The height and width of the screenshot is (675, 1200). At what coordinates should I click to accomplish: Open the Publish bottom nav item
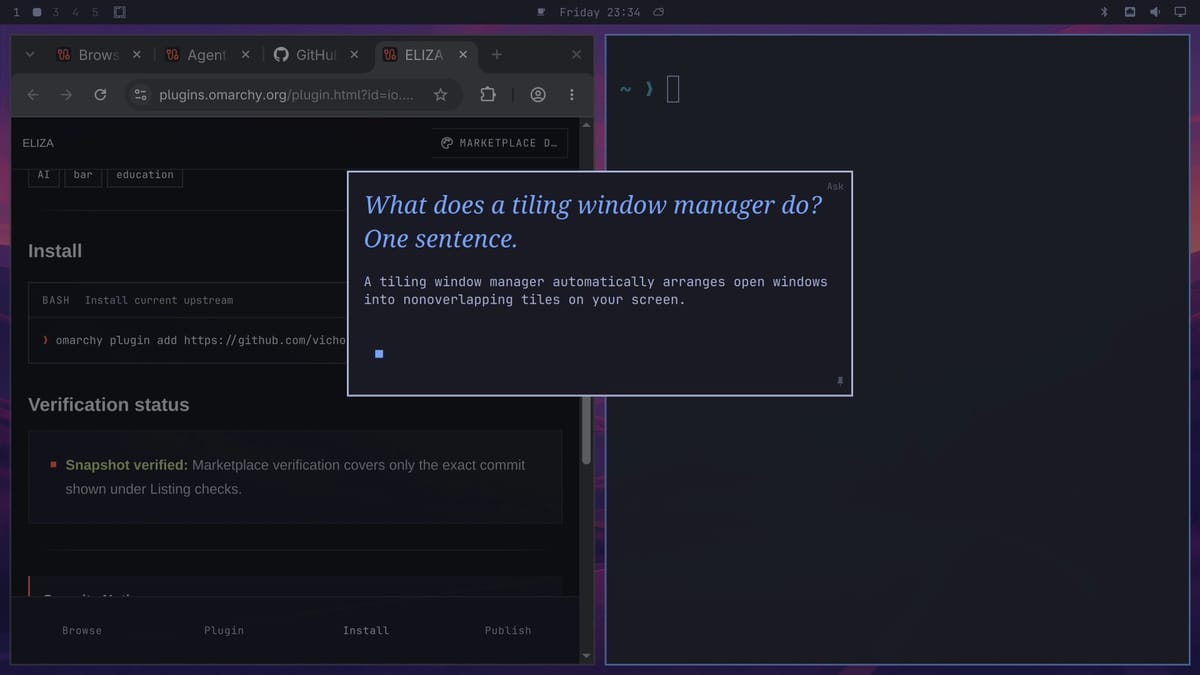tap(508, 630)
